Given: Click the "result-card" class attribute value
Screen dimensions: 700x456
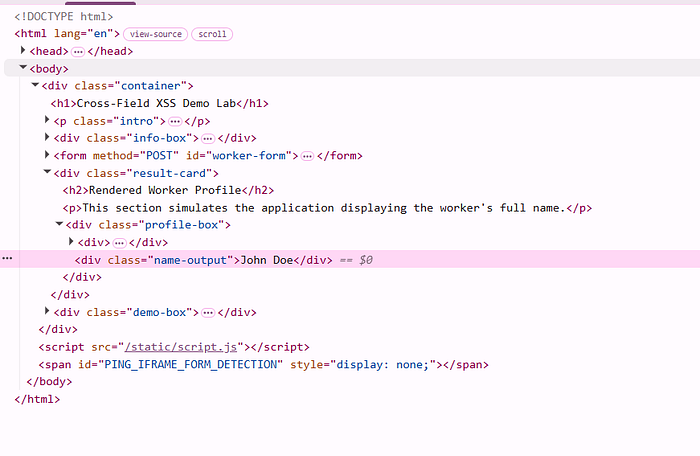Looking at the screenshot, I should tap(169, 173).
